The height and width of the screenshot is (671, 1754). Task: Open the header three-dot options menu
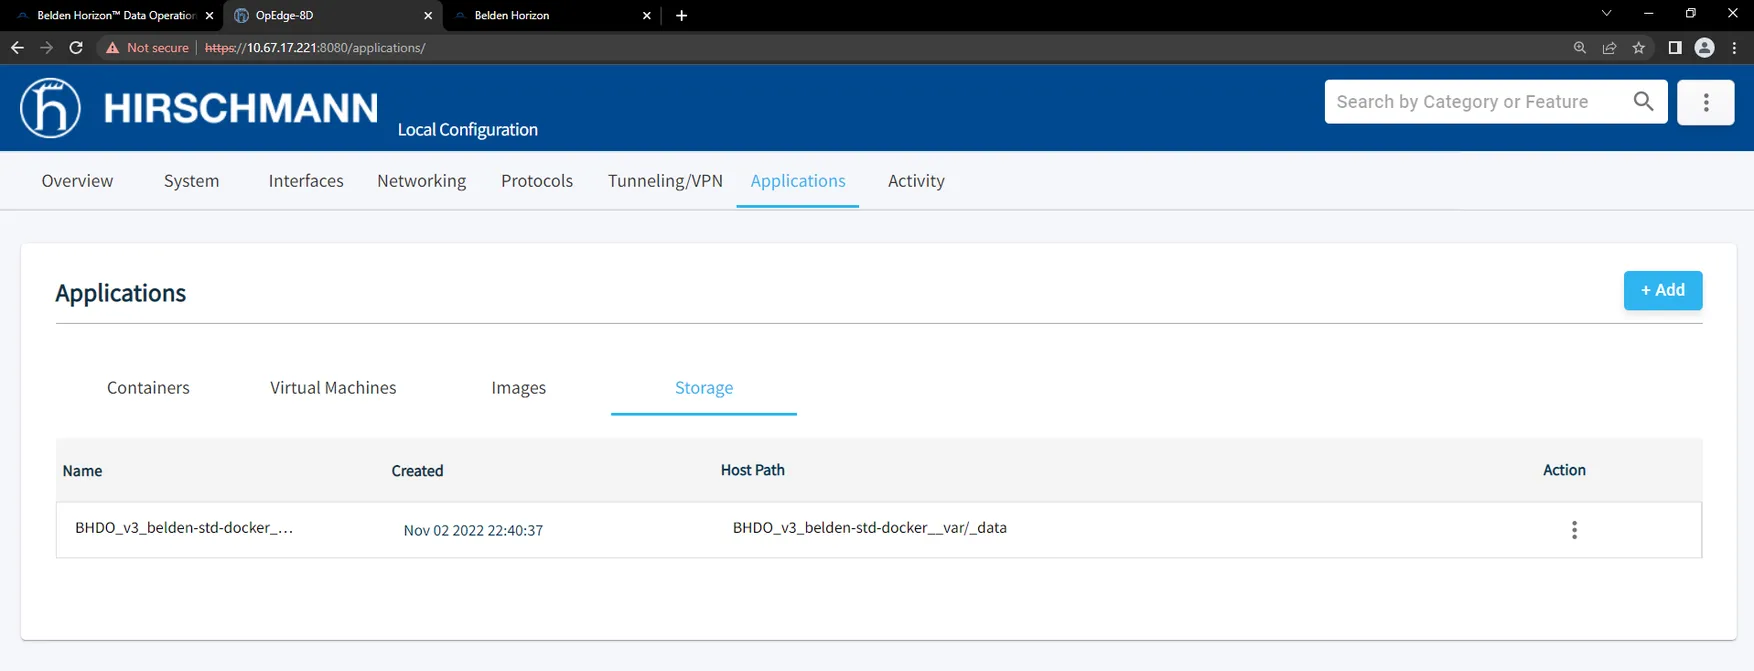(1706, 102)
